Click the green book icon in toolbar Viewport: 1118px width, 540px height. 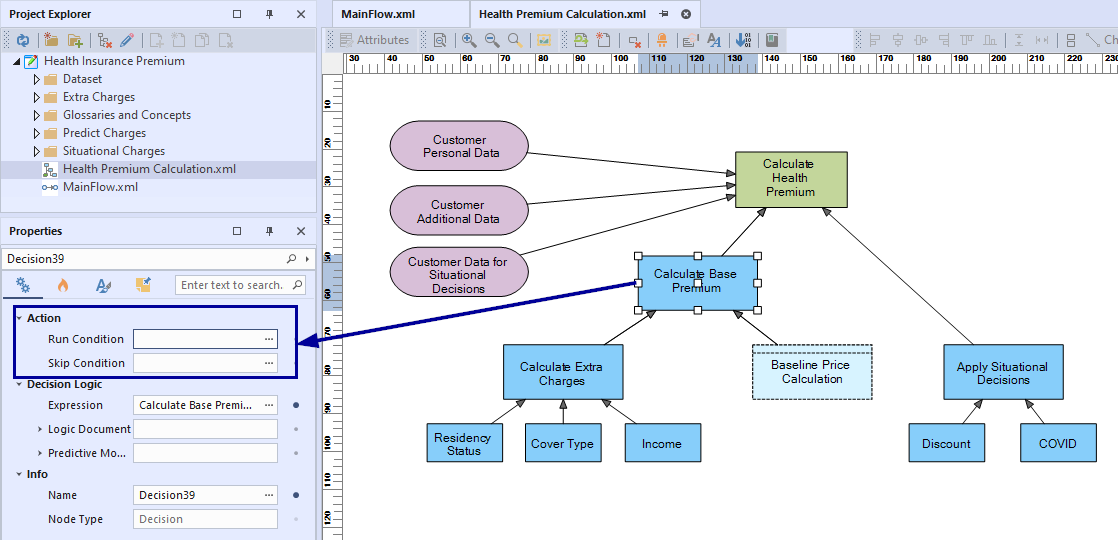pyautogui.click(x=771, y=40)
